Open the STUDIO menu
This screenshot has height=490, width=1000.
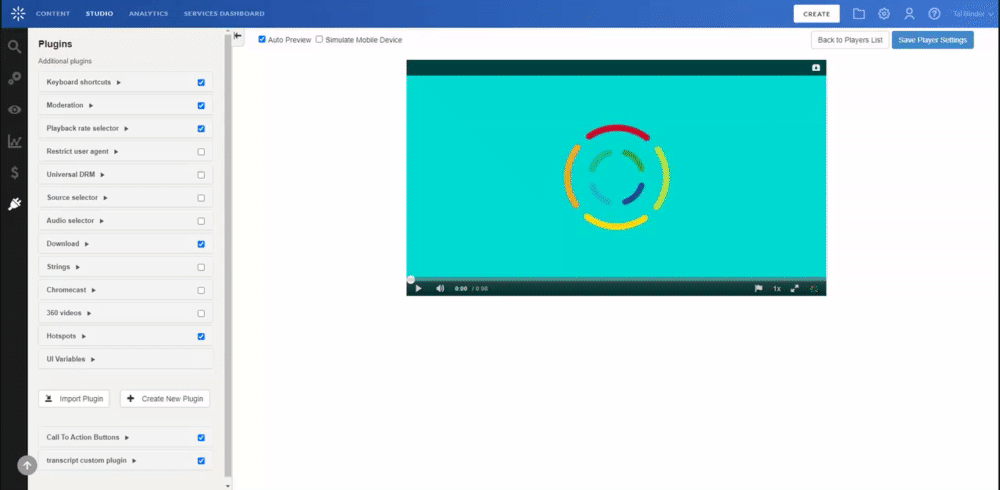tap(99, 13)
